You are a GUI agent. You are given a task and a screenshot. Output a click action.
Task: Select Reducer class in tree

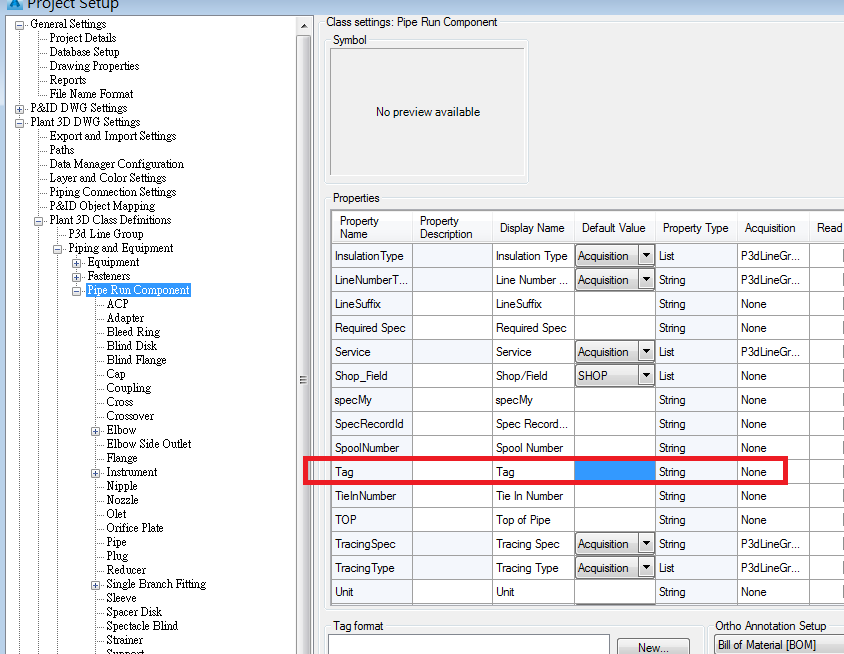tap(126, 569)
